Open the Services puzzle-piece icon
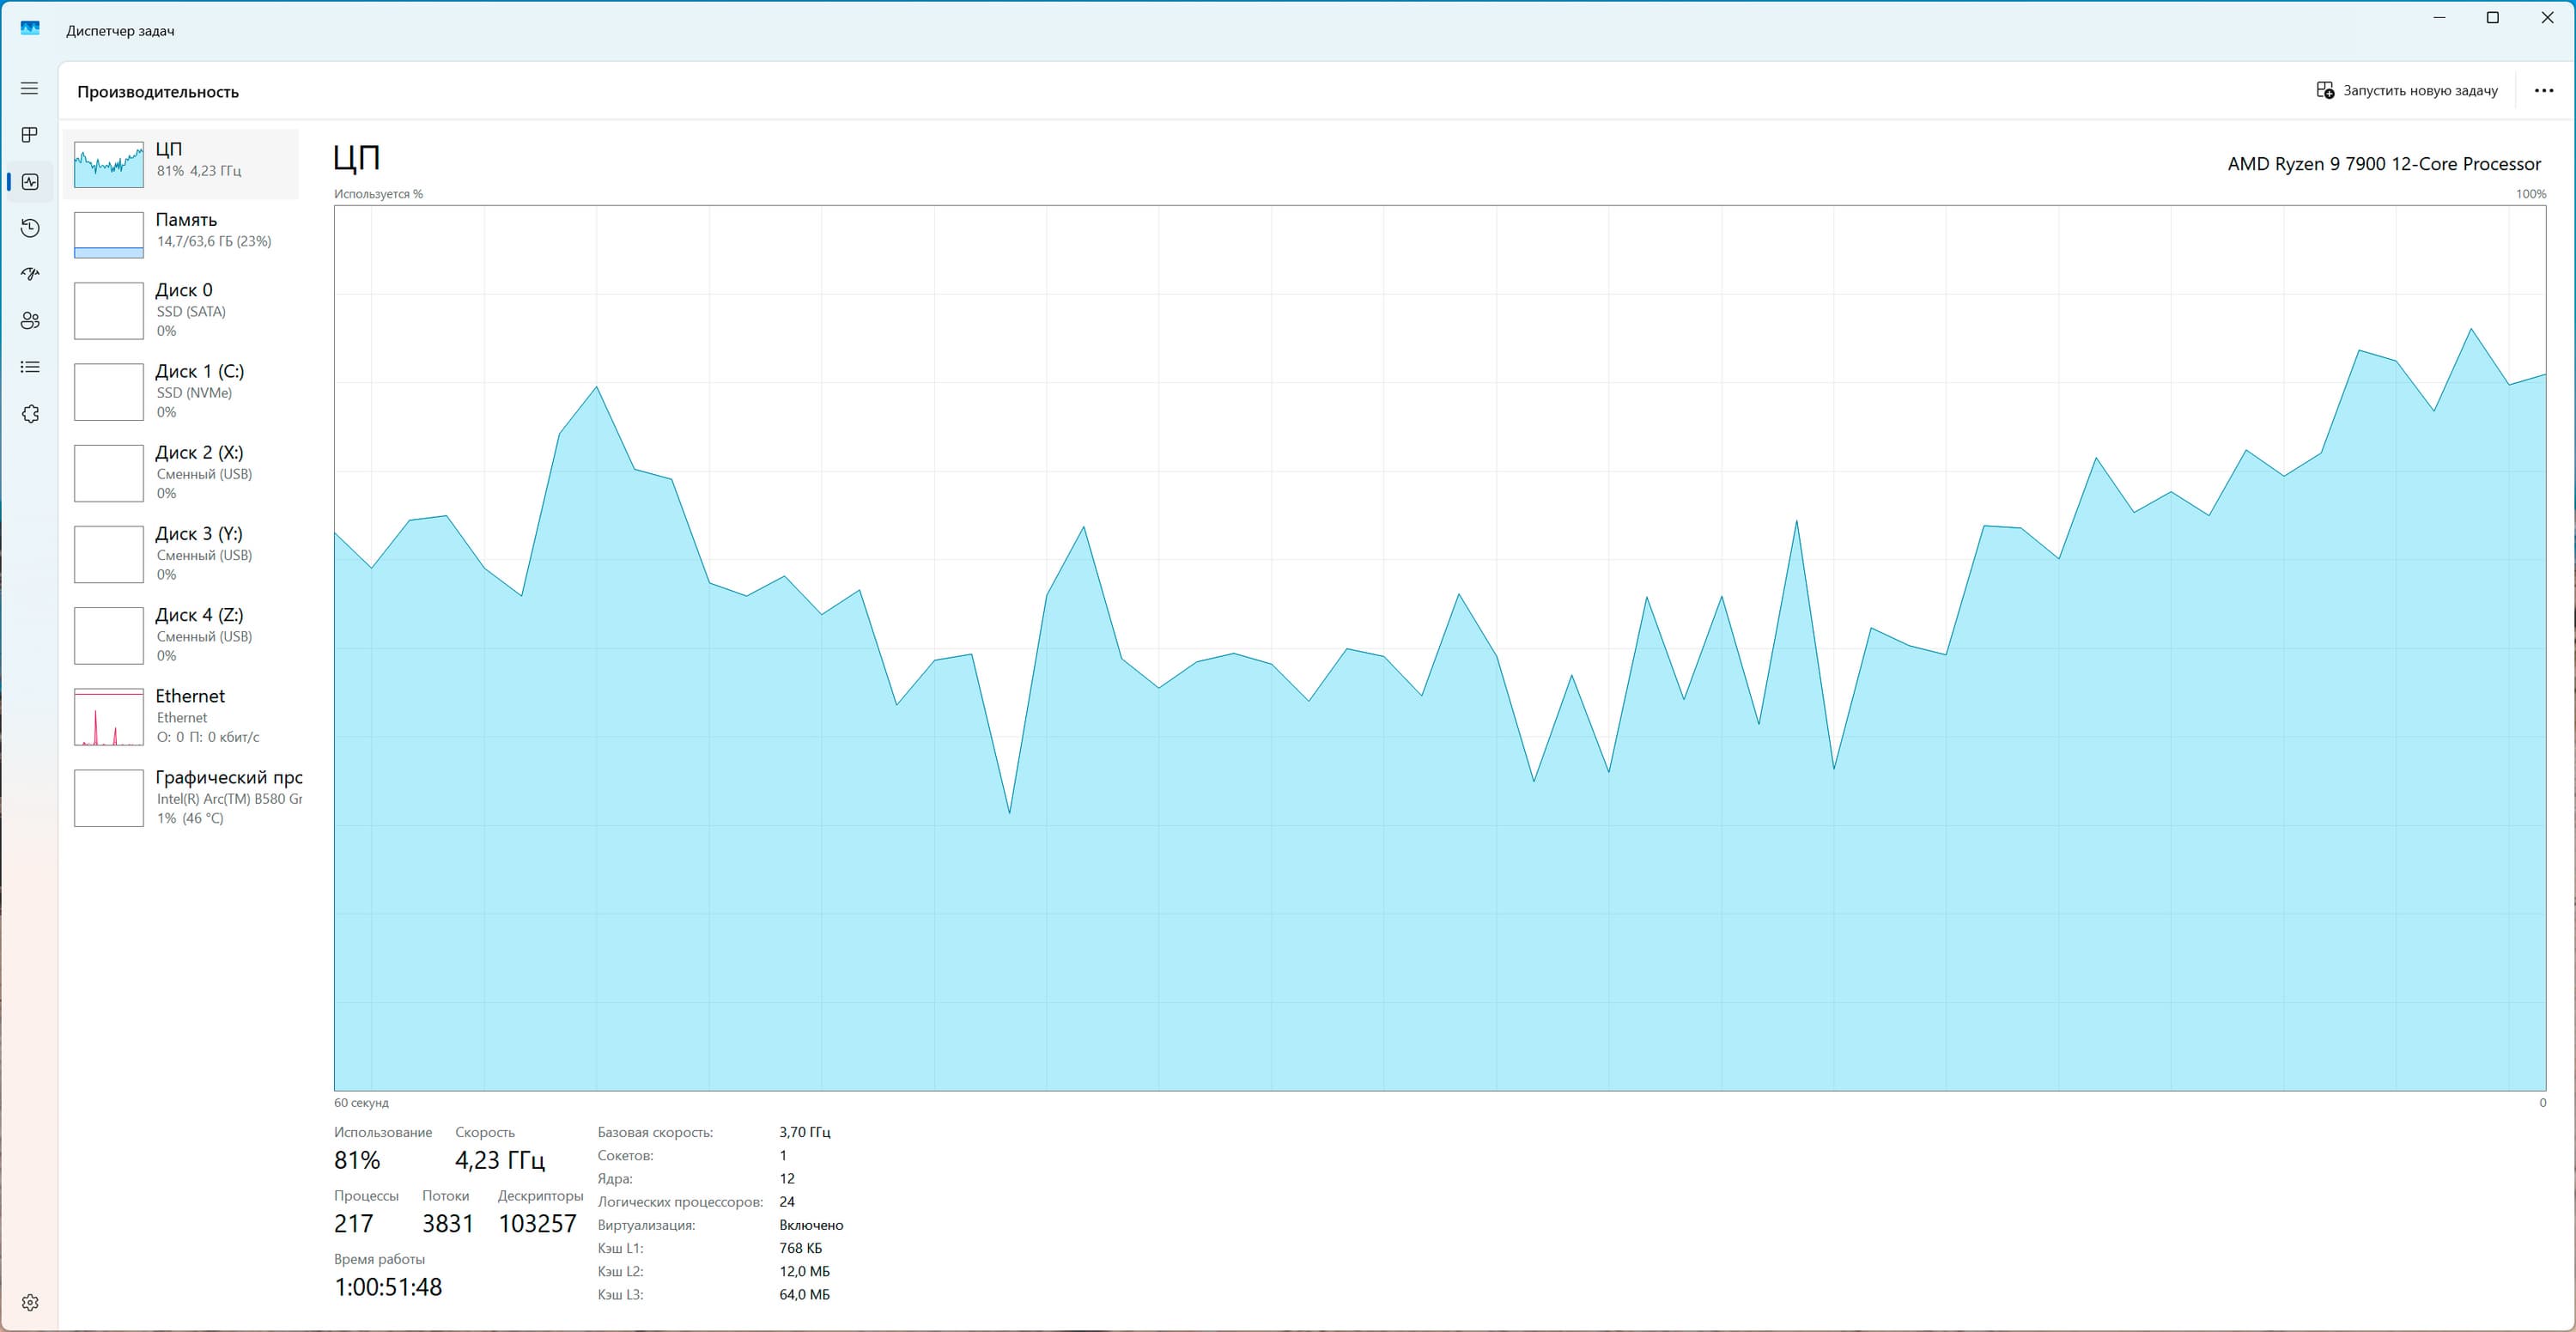The width and height of the screenshot is (2576, 1332). [30, 414]
